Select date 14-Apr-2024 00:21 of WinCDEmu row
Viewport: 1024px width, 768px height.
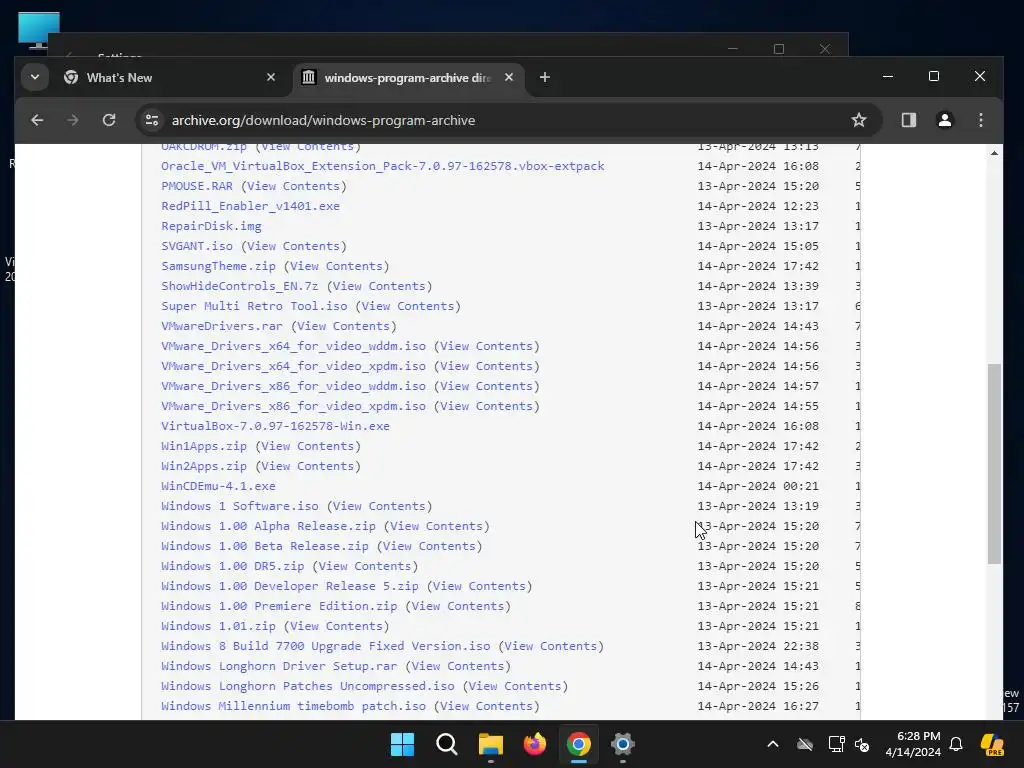pos(758,486)
